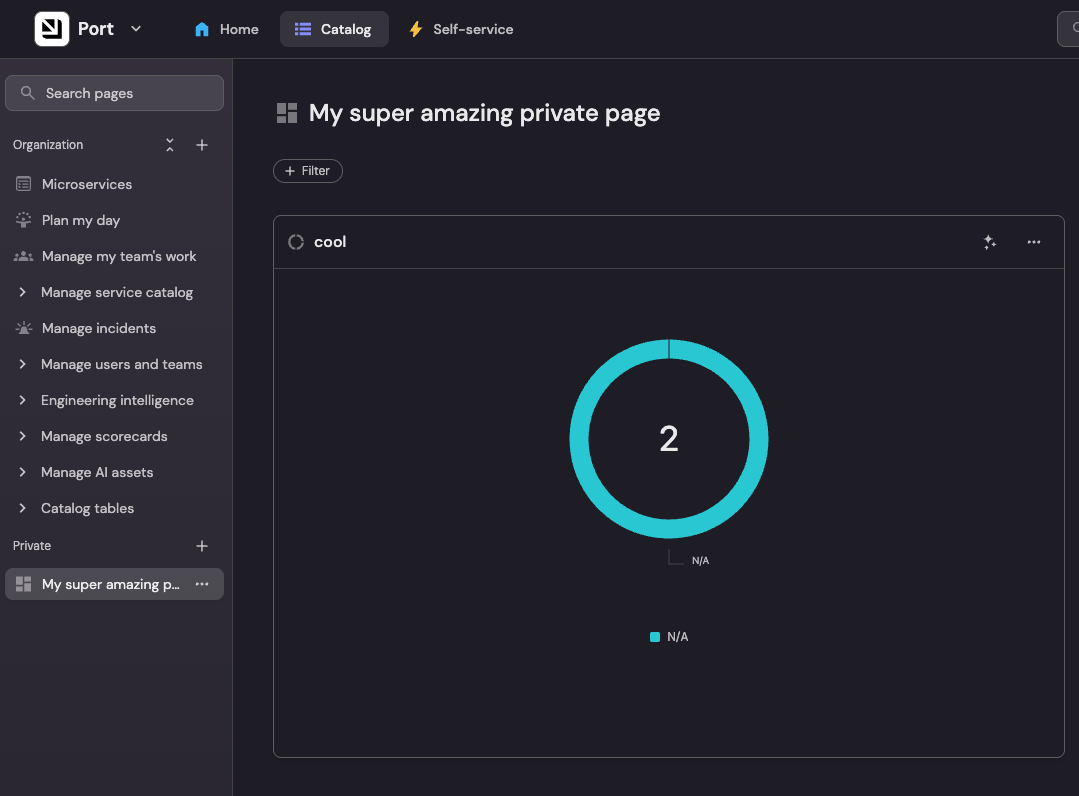The height and width of the screenshot is (796, 1079).
Task: Open AI sparkle action on cool widget
Action: (990, 242)
